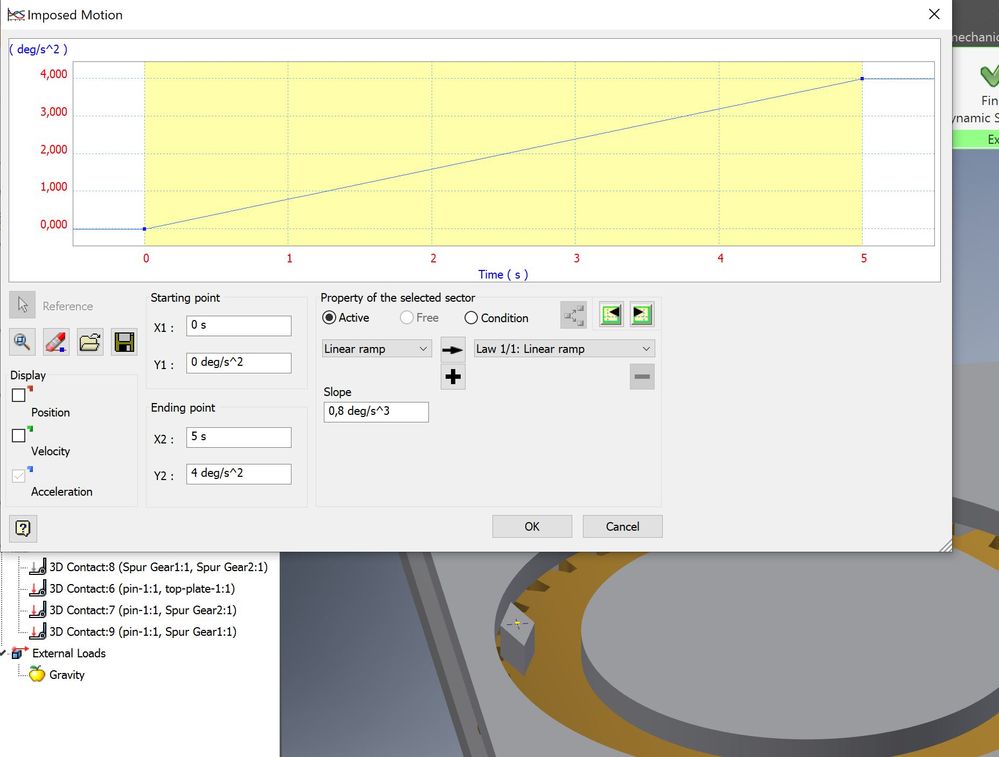999x757 pixels.
Task: Click the Slope input field
Action: (376, 412)
